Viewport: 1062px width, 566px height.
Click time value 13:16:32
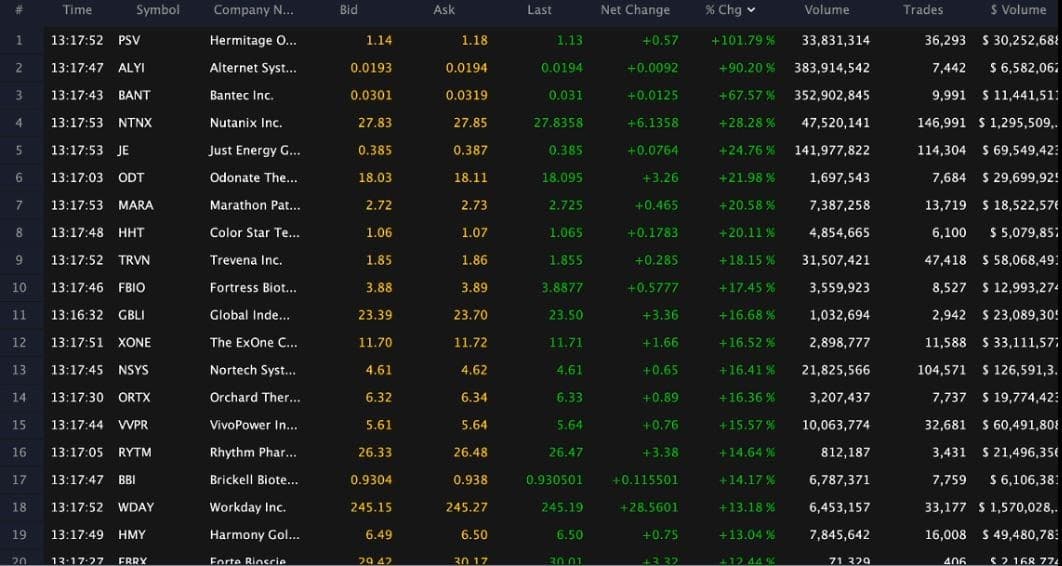(77, 315)
